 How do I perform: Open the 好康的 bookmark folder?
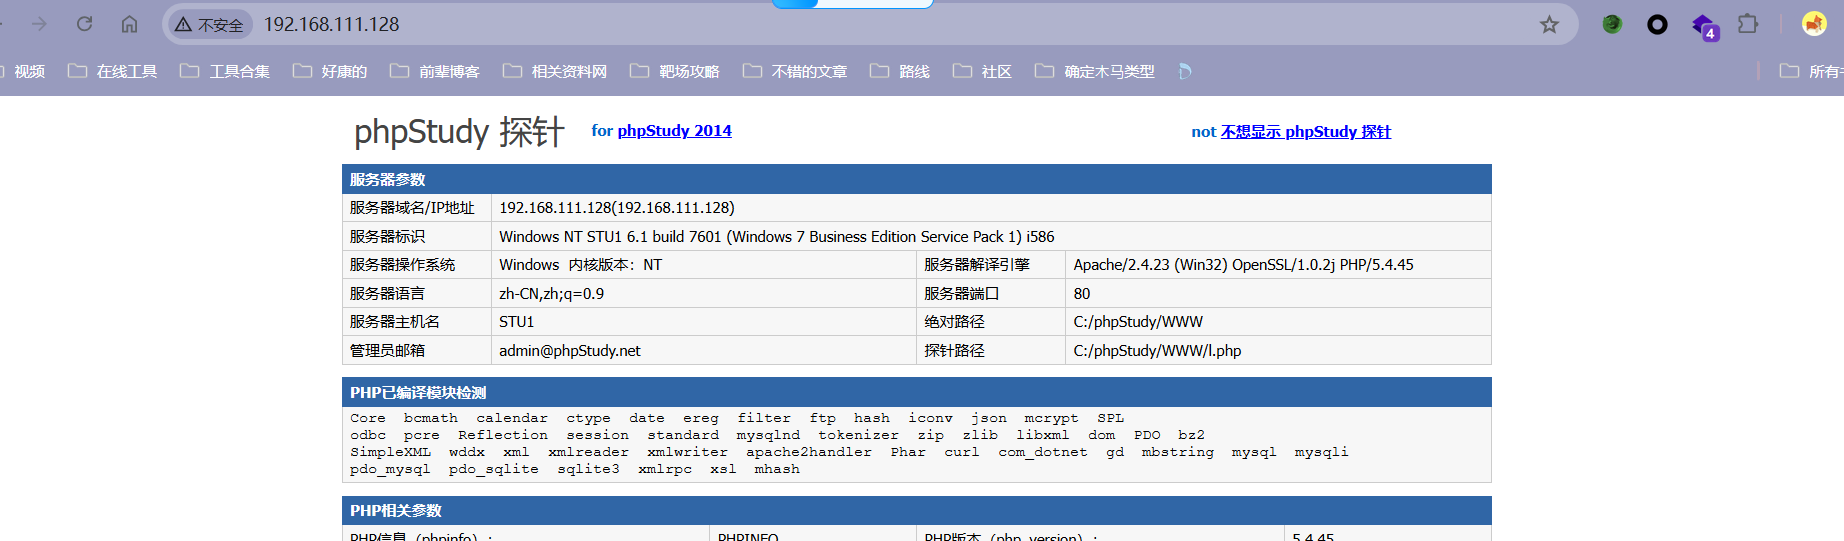pyautogui.click(x=330, y=71)
